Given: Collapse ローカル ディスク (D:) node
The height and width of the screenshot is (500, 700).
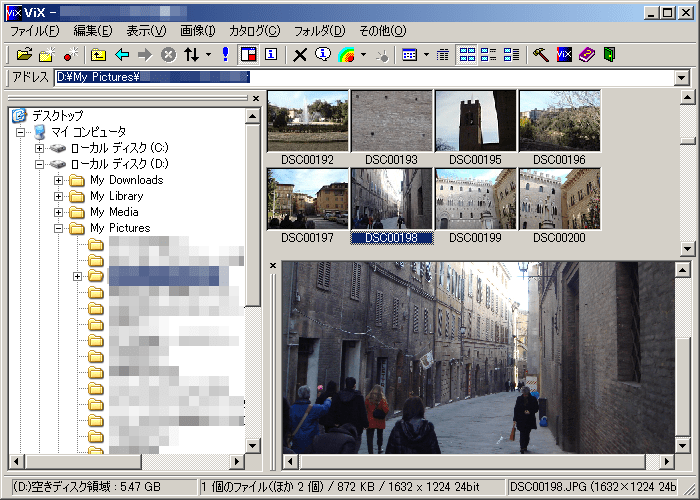Looking at the screenshot, I should 39,164.
